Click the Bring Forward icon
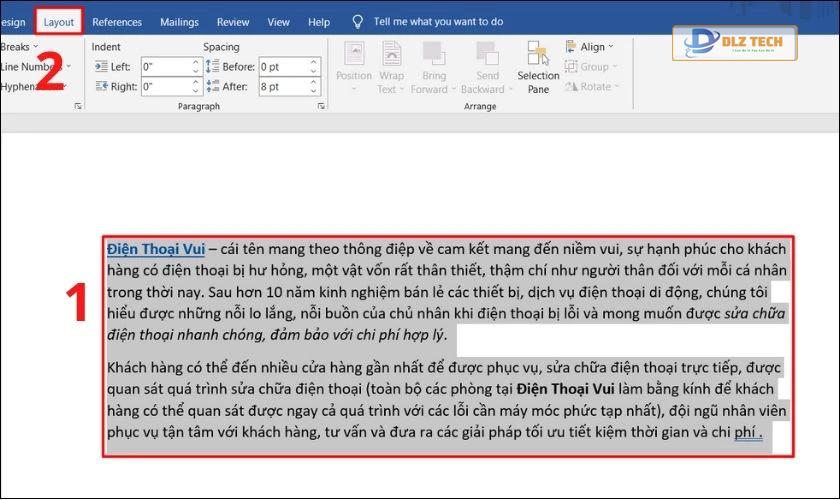This screenshot has height=500, width=840. pos(433,54)
